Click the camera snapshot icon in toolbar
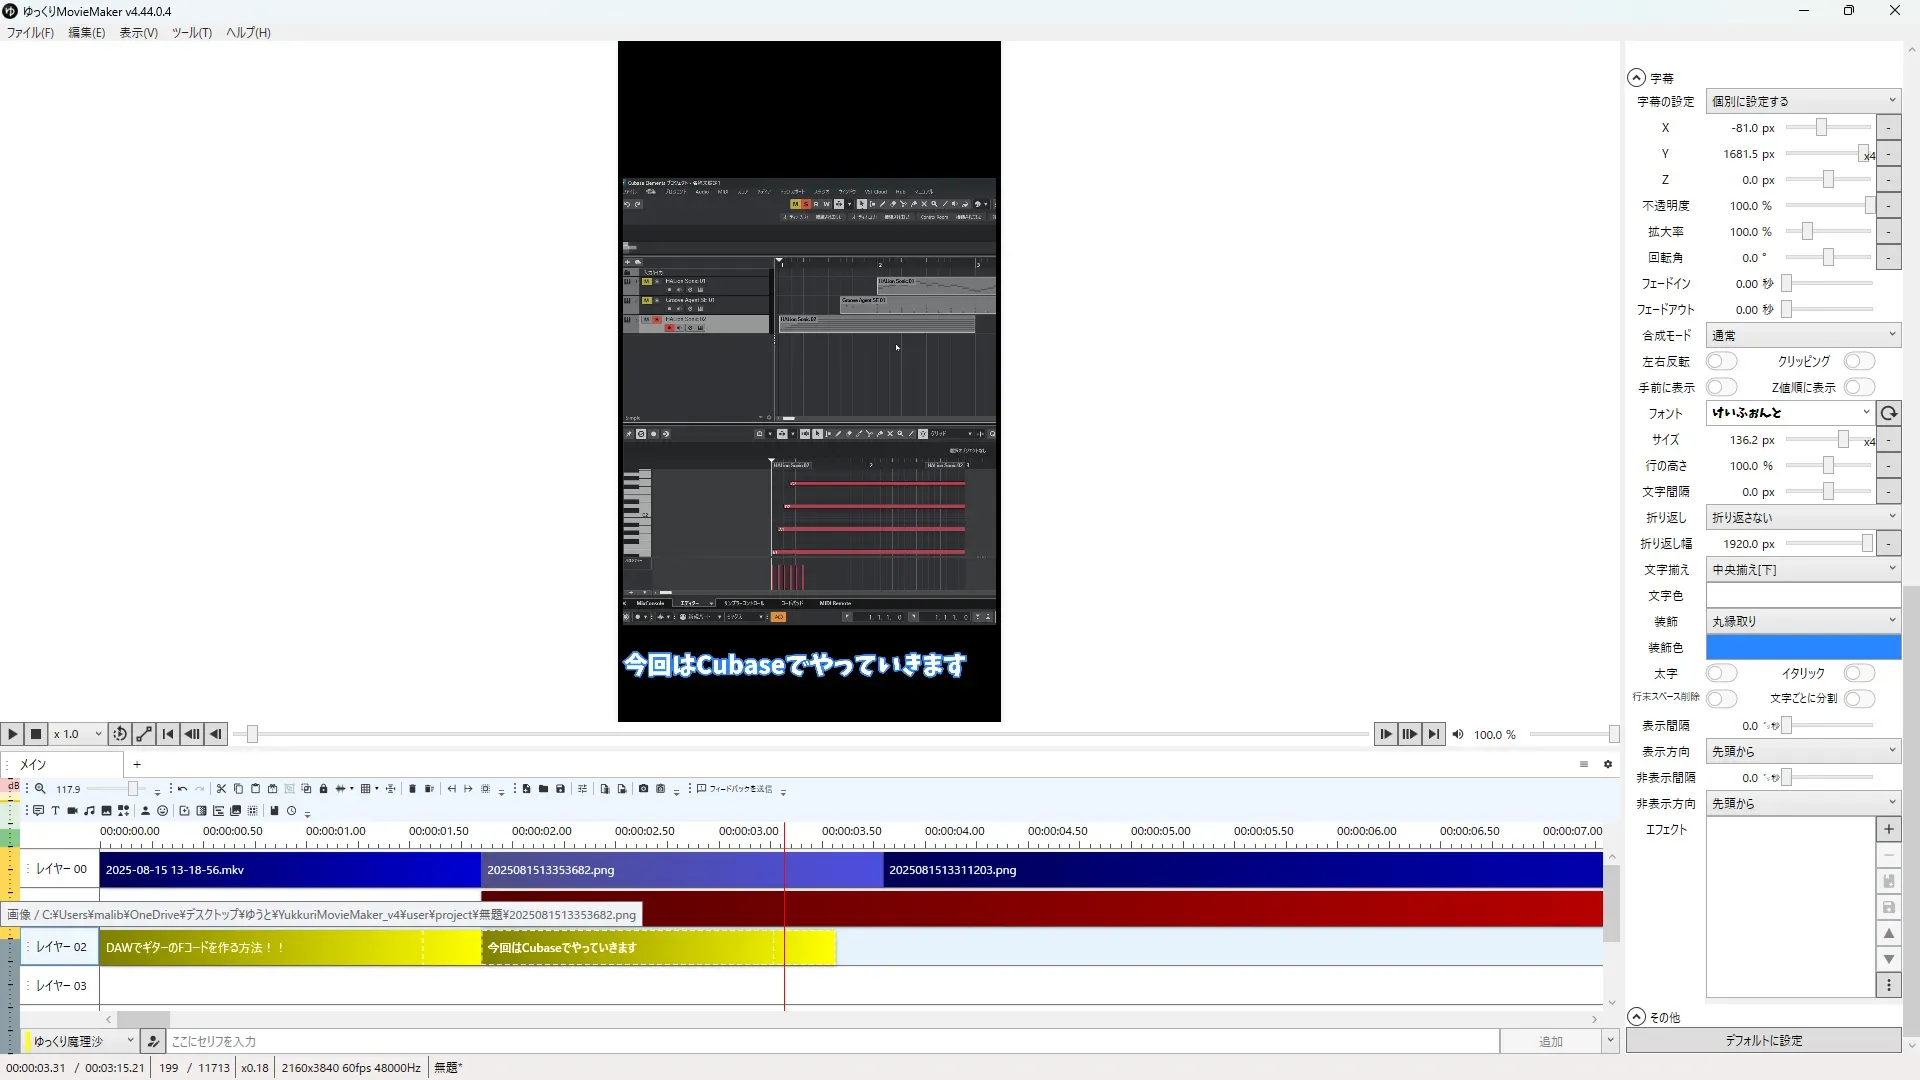The image size is (1920, 1080). coord(643,789)
